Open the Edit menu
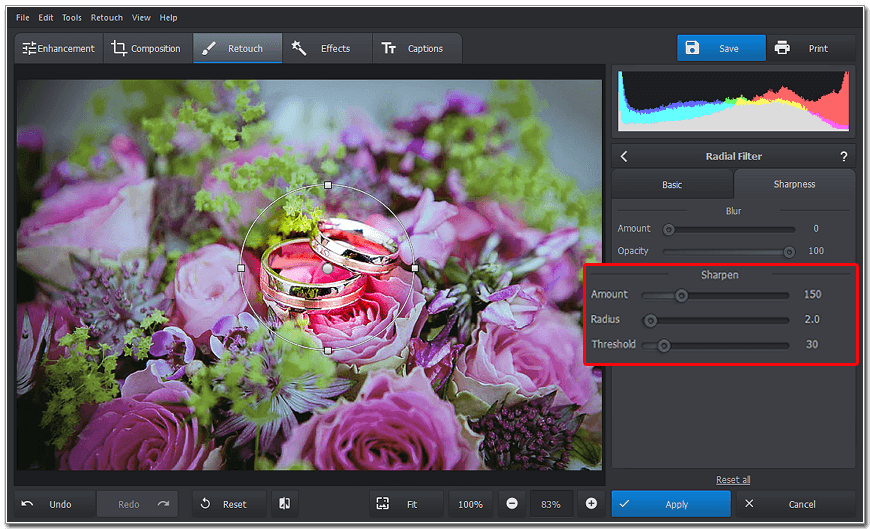 46,18
